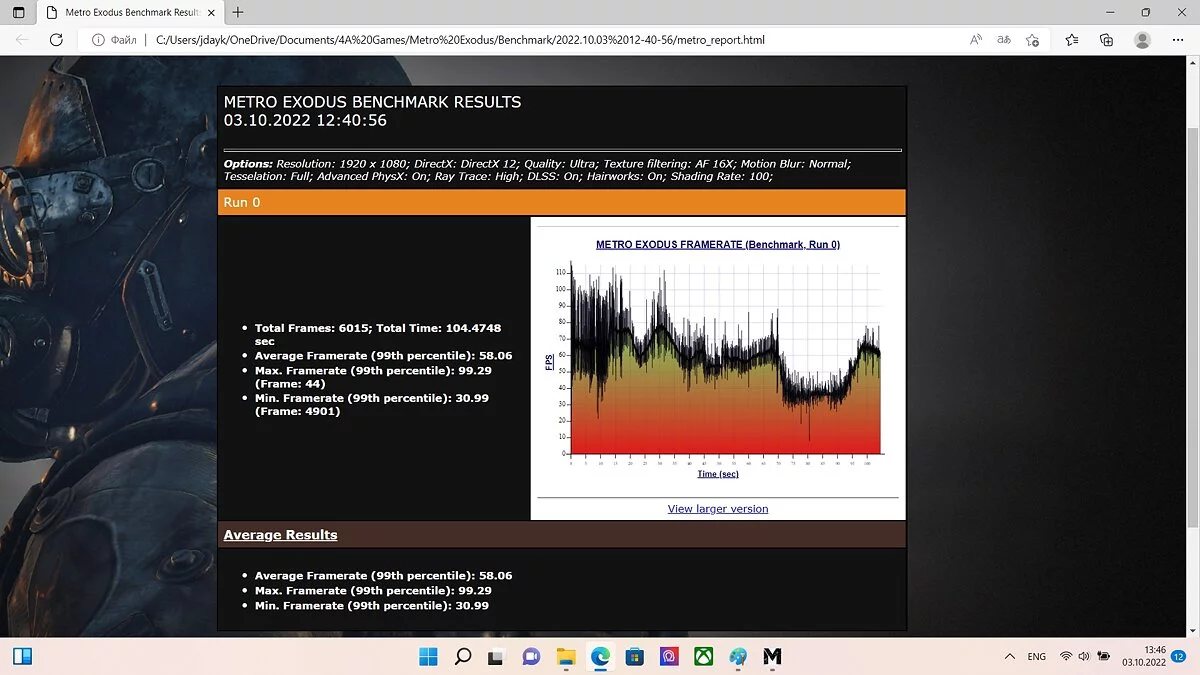Open taskbar Search

point(463,657)
